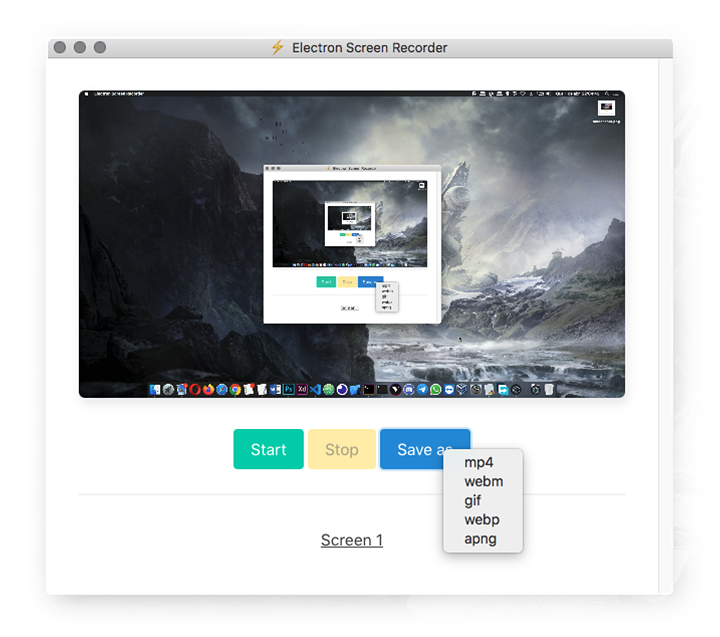Image resolution: width=720 pixels, height=637 pixels.
Task: Zoom the recorder window to full size
Action: (100, 47)
